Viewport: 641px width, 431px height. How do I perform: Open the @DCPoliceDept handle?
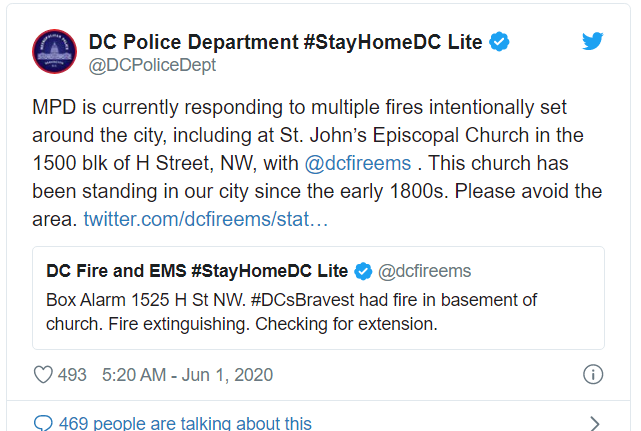152,65
